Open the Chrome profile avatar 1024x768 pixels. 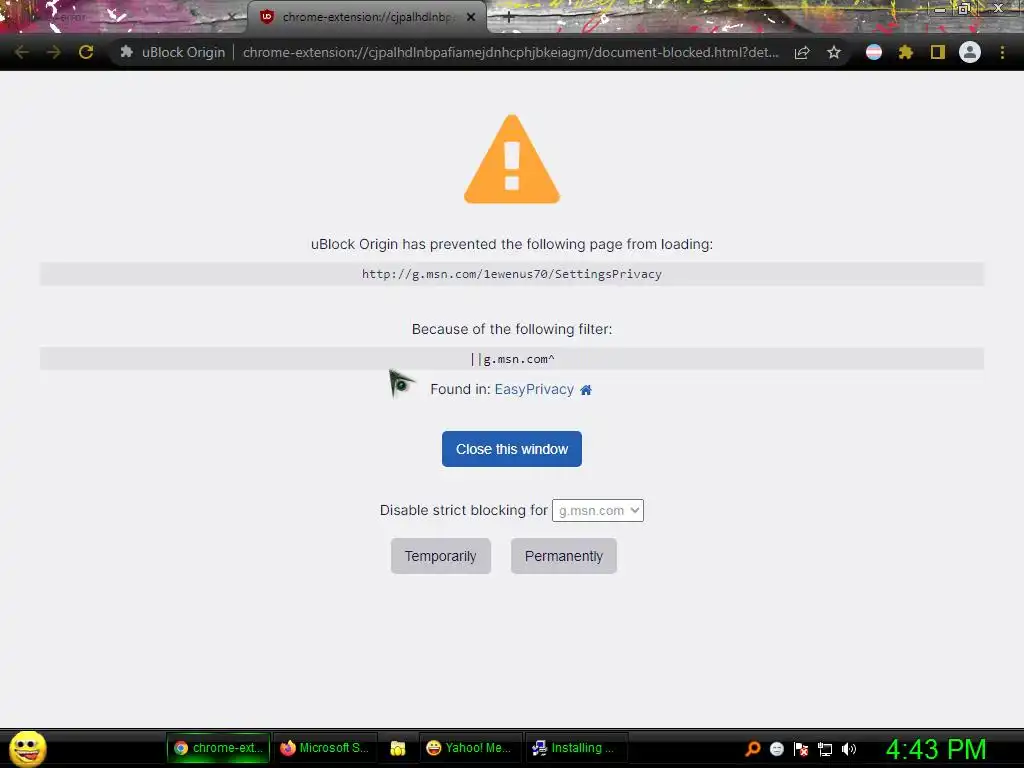970,52
